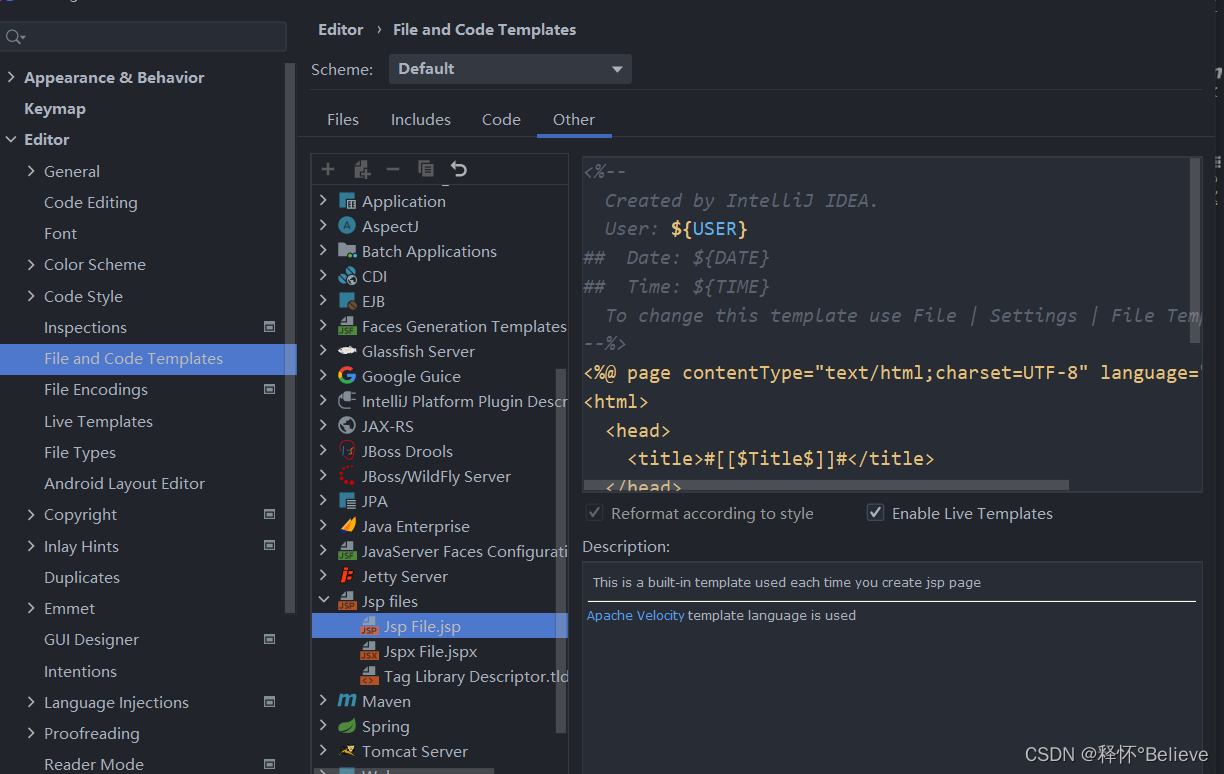Open Font settings page

point(60,233)
